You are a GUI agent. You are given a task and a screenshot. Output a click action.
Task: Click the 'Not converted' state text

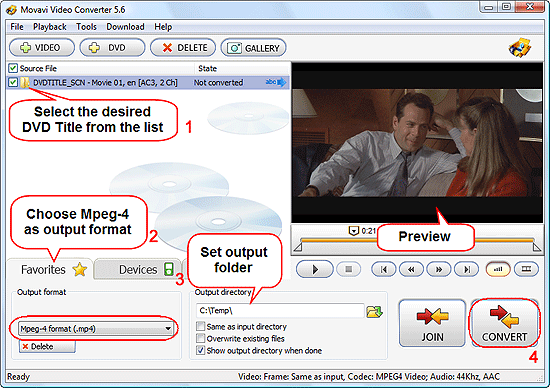218,83
